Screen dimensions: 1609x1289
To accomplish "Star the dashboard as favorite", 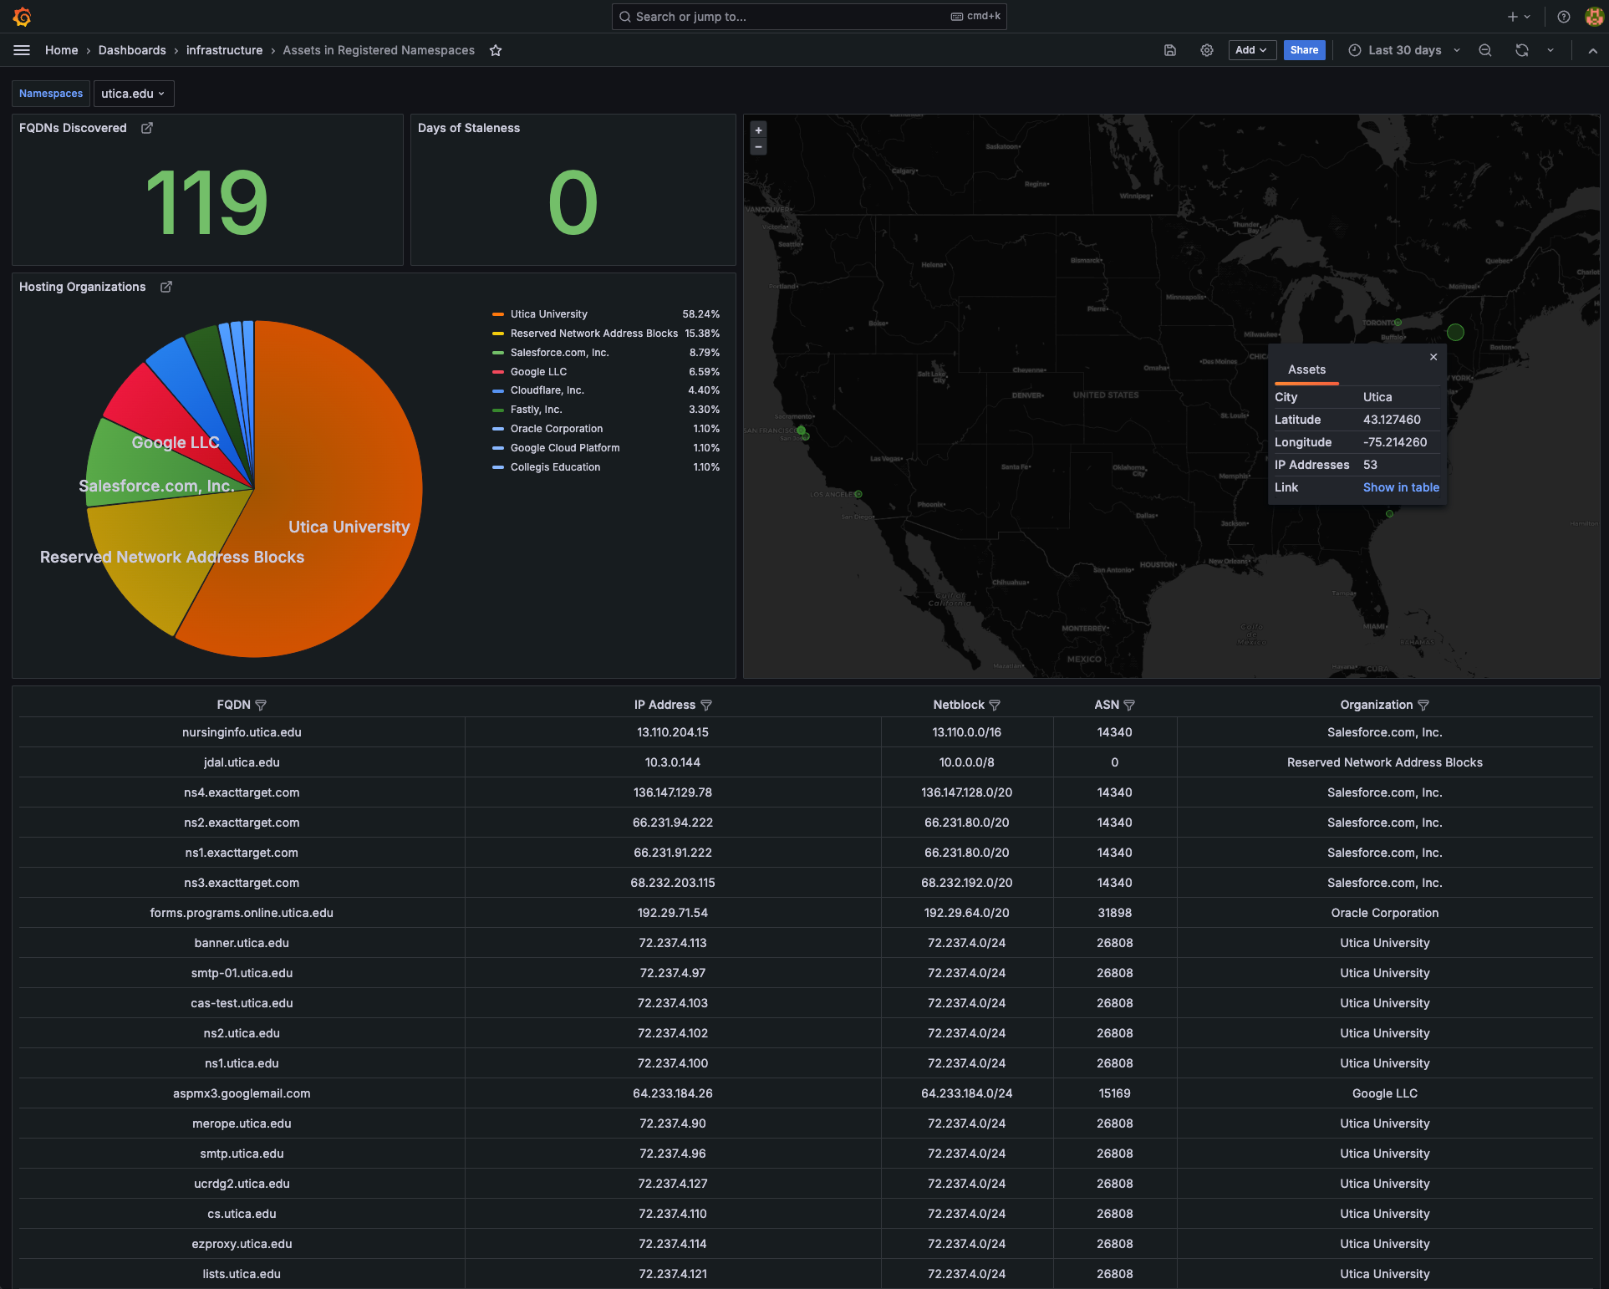I will tap(495, 50).
